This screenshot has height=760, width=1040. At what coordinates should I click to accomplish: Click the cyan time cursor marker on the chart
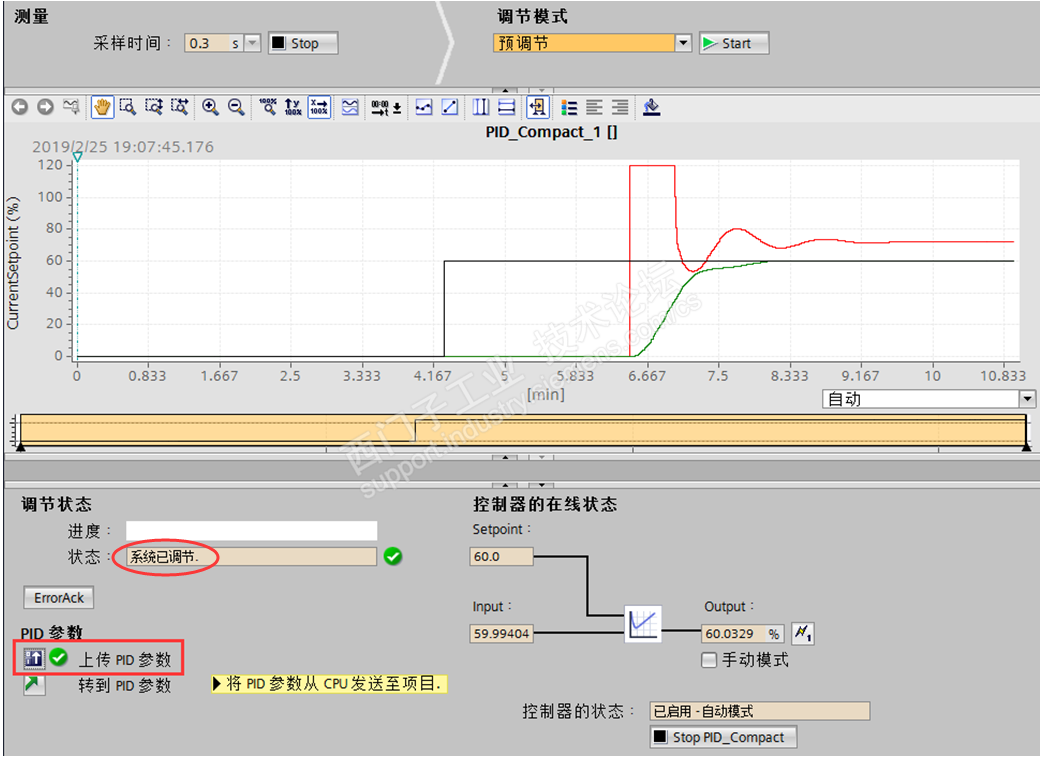tap(78, 157)
